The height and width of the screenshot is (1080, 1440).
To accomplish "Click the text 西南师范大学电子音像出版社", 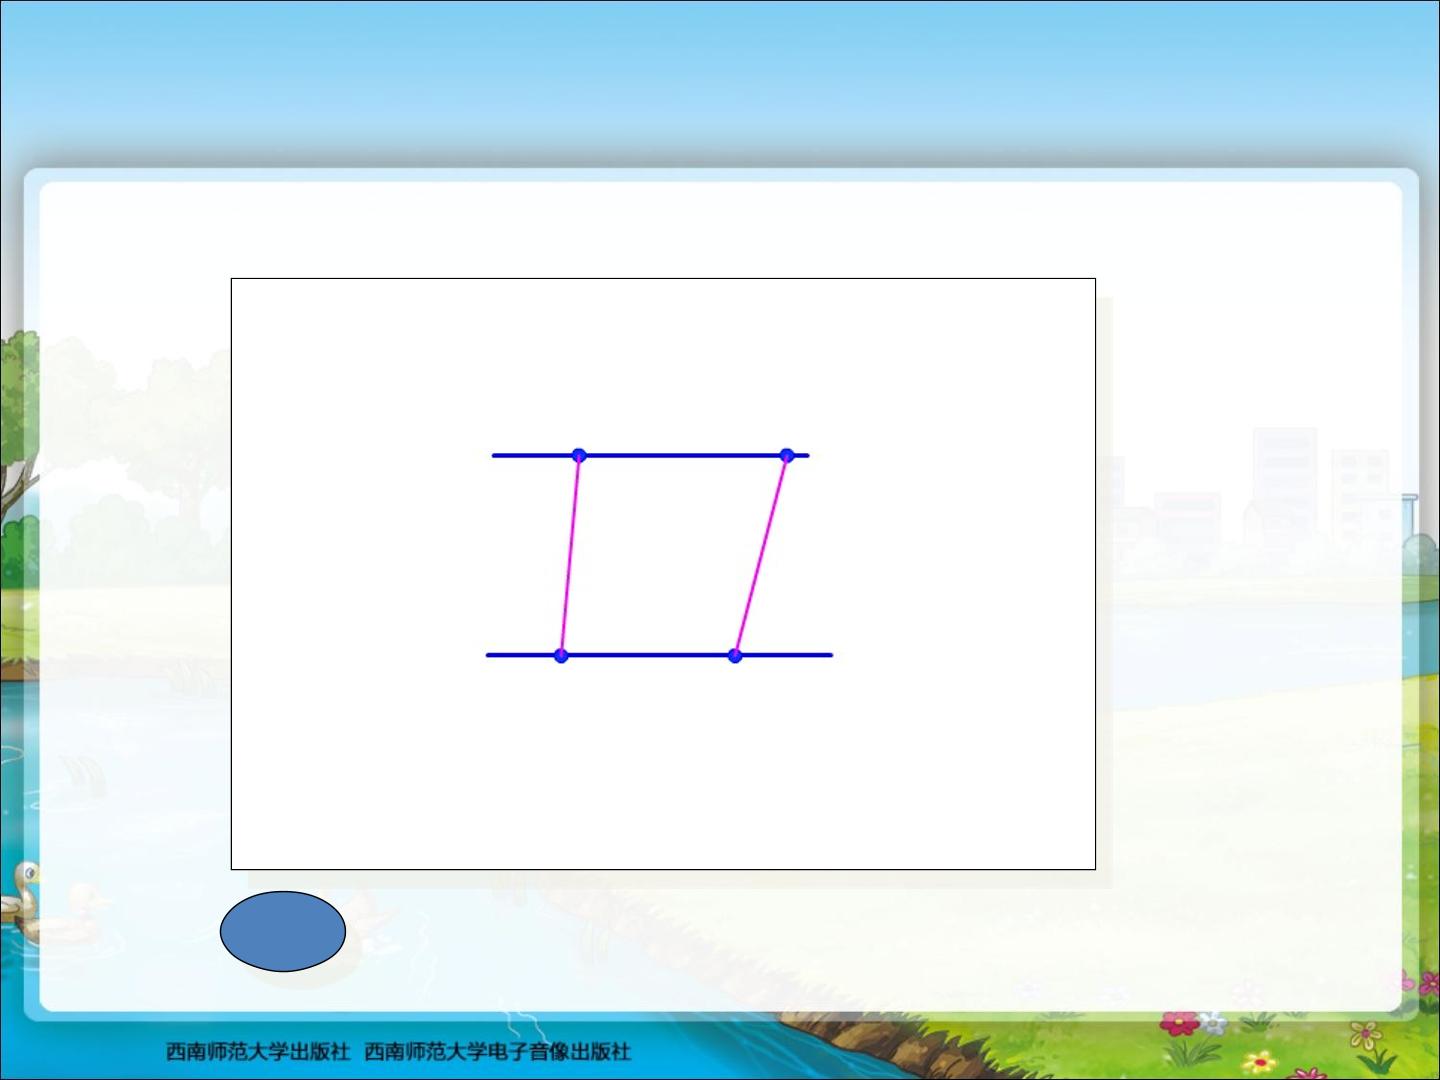I will (497, 1052).
